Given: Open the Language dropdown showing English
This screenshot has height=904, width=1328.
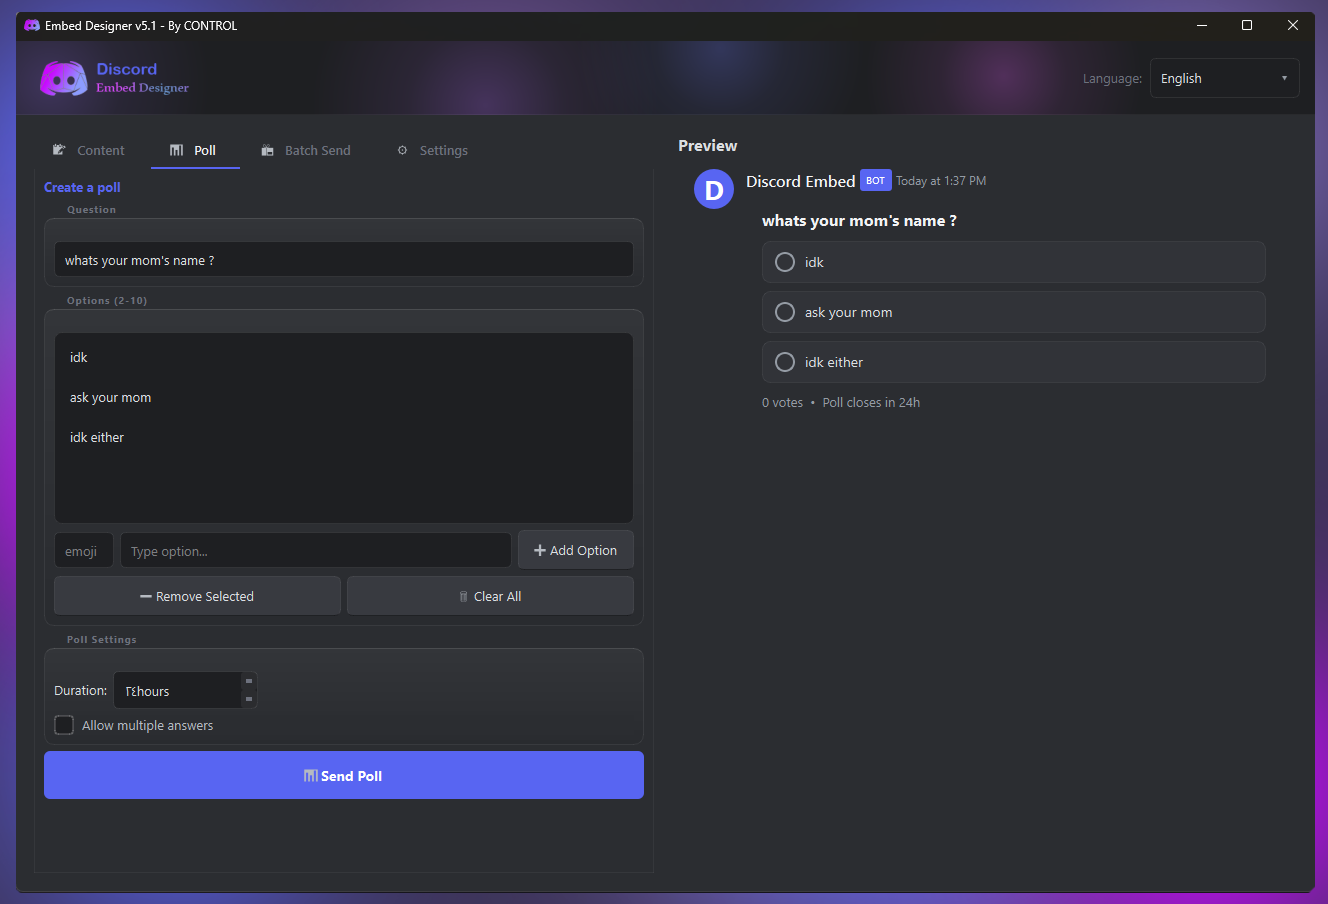Looking at the screenshot, I should pyautogui.click(x=1224, y=78).
